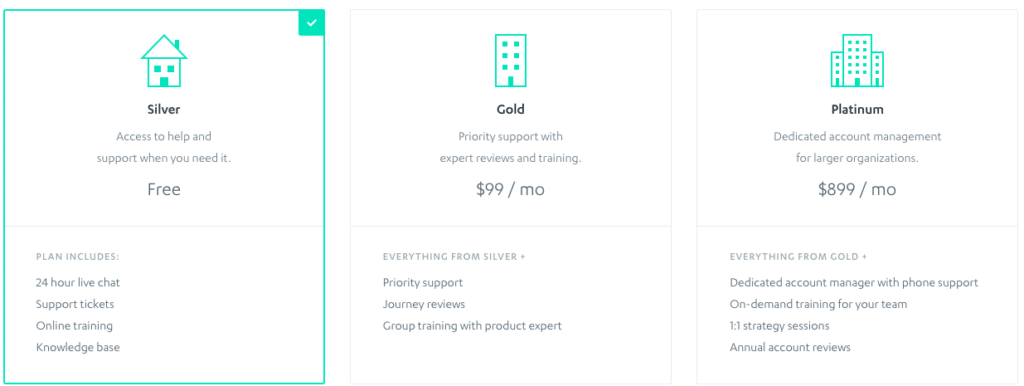Click the $99 / mo price
Viewport: 1024px width, 386px height.
click(510, 189)
